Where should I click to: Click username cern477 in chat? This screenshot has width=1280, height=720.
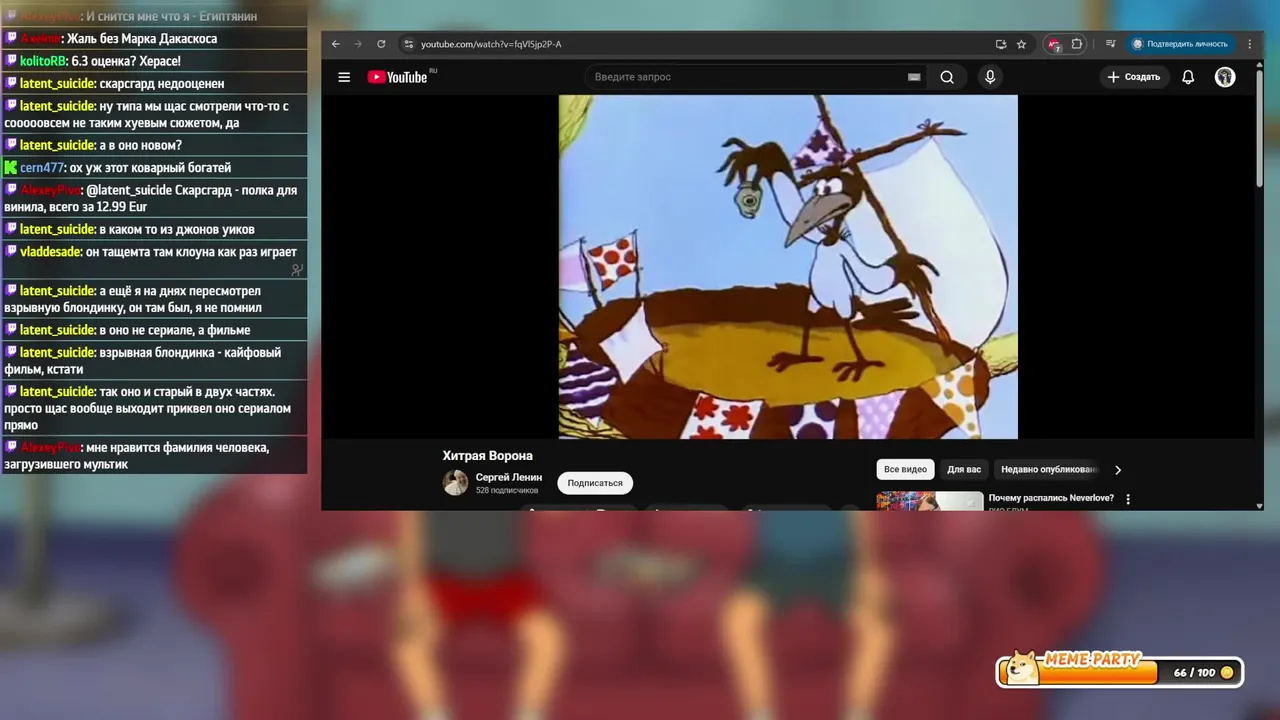pos(43,168)
